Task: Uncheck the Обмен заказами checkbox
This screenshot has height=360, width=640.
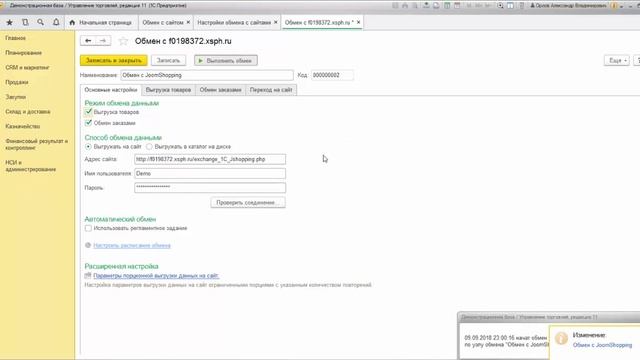Action: [x=88, y=123]
